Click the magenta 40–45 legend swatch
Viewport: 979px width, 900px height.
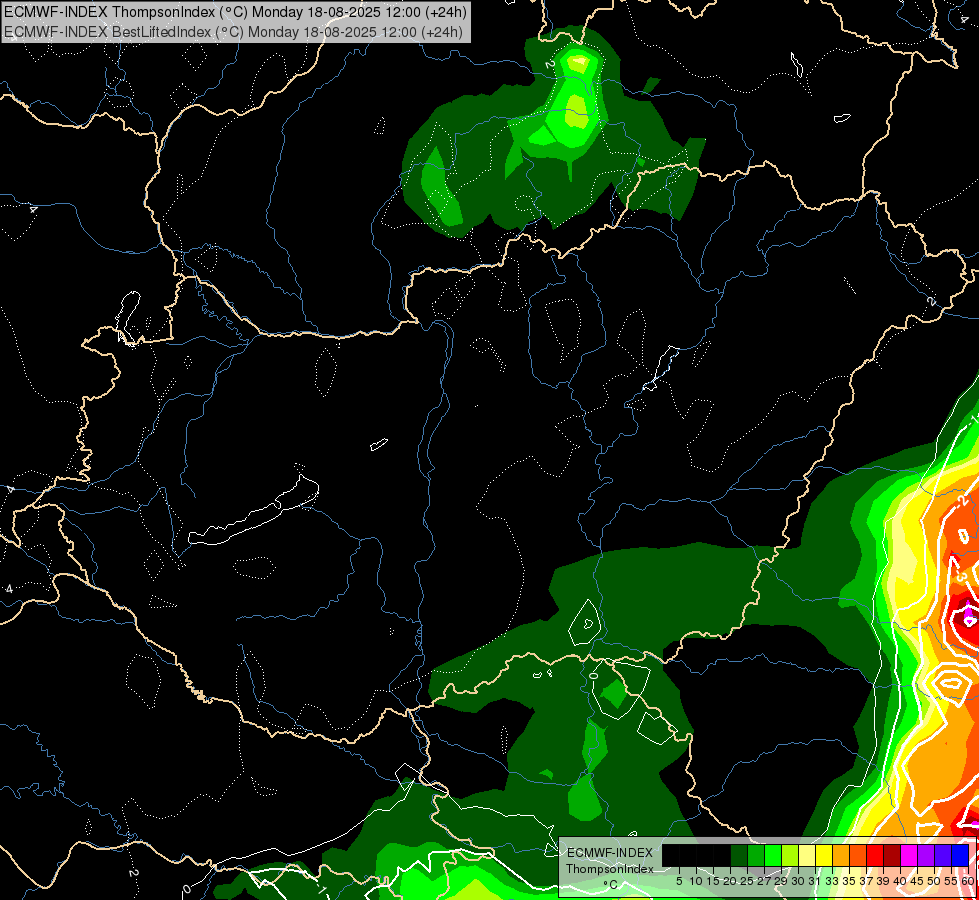pos(909,855)
